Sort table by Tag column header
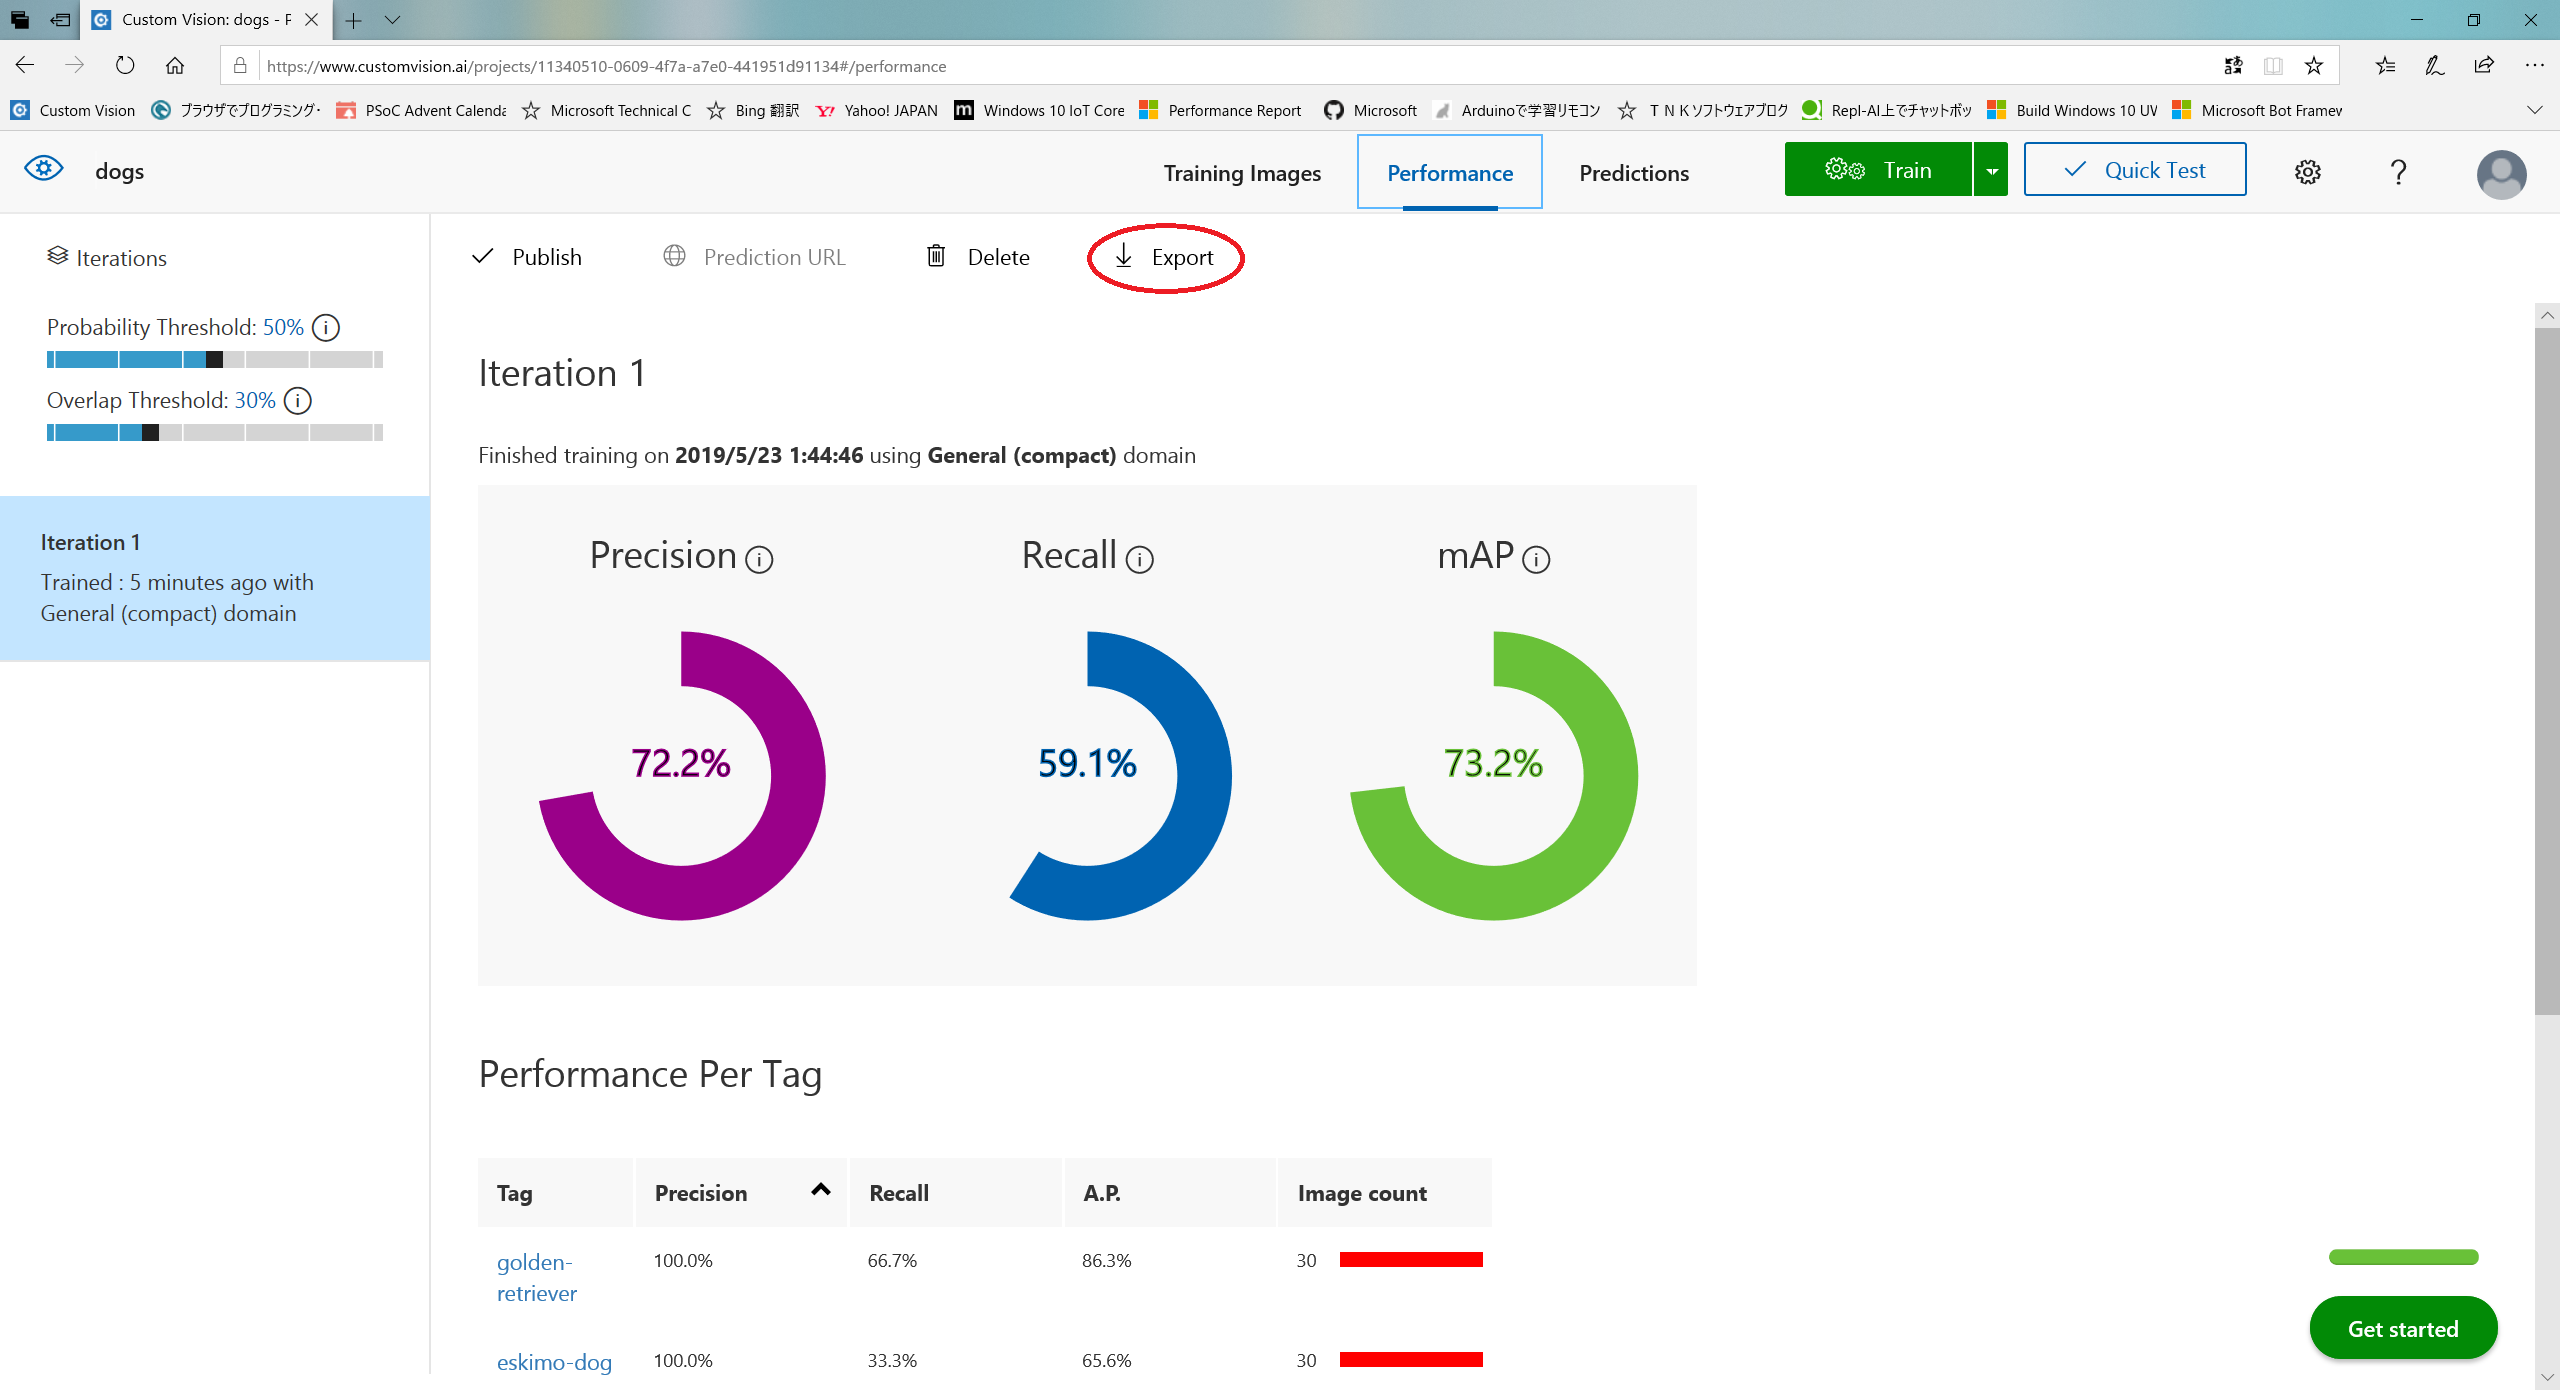The width and height of the screenshot is (2560, 1390). (x=555, y=1193)
